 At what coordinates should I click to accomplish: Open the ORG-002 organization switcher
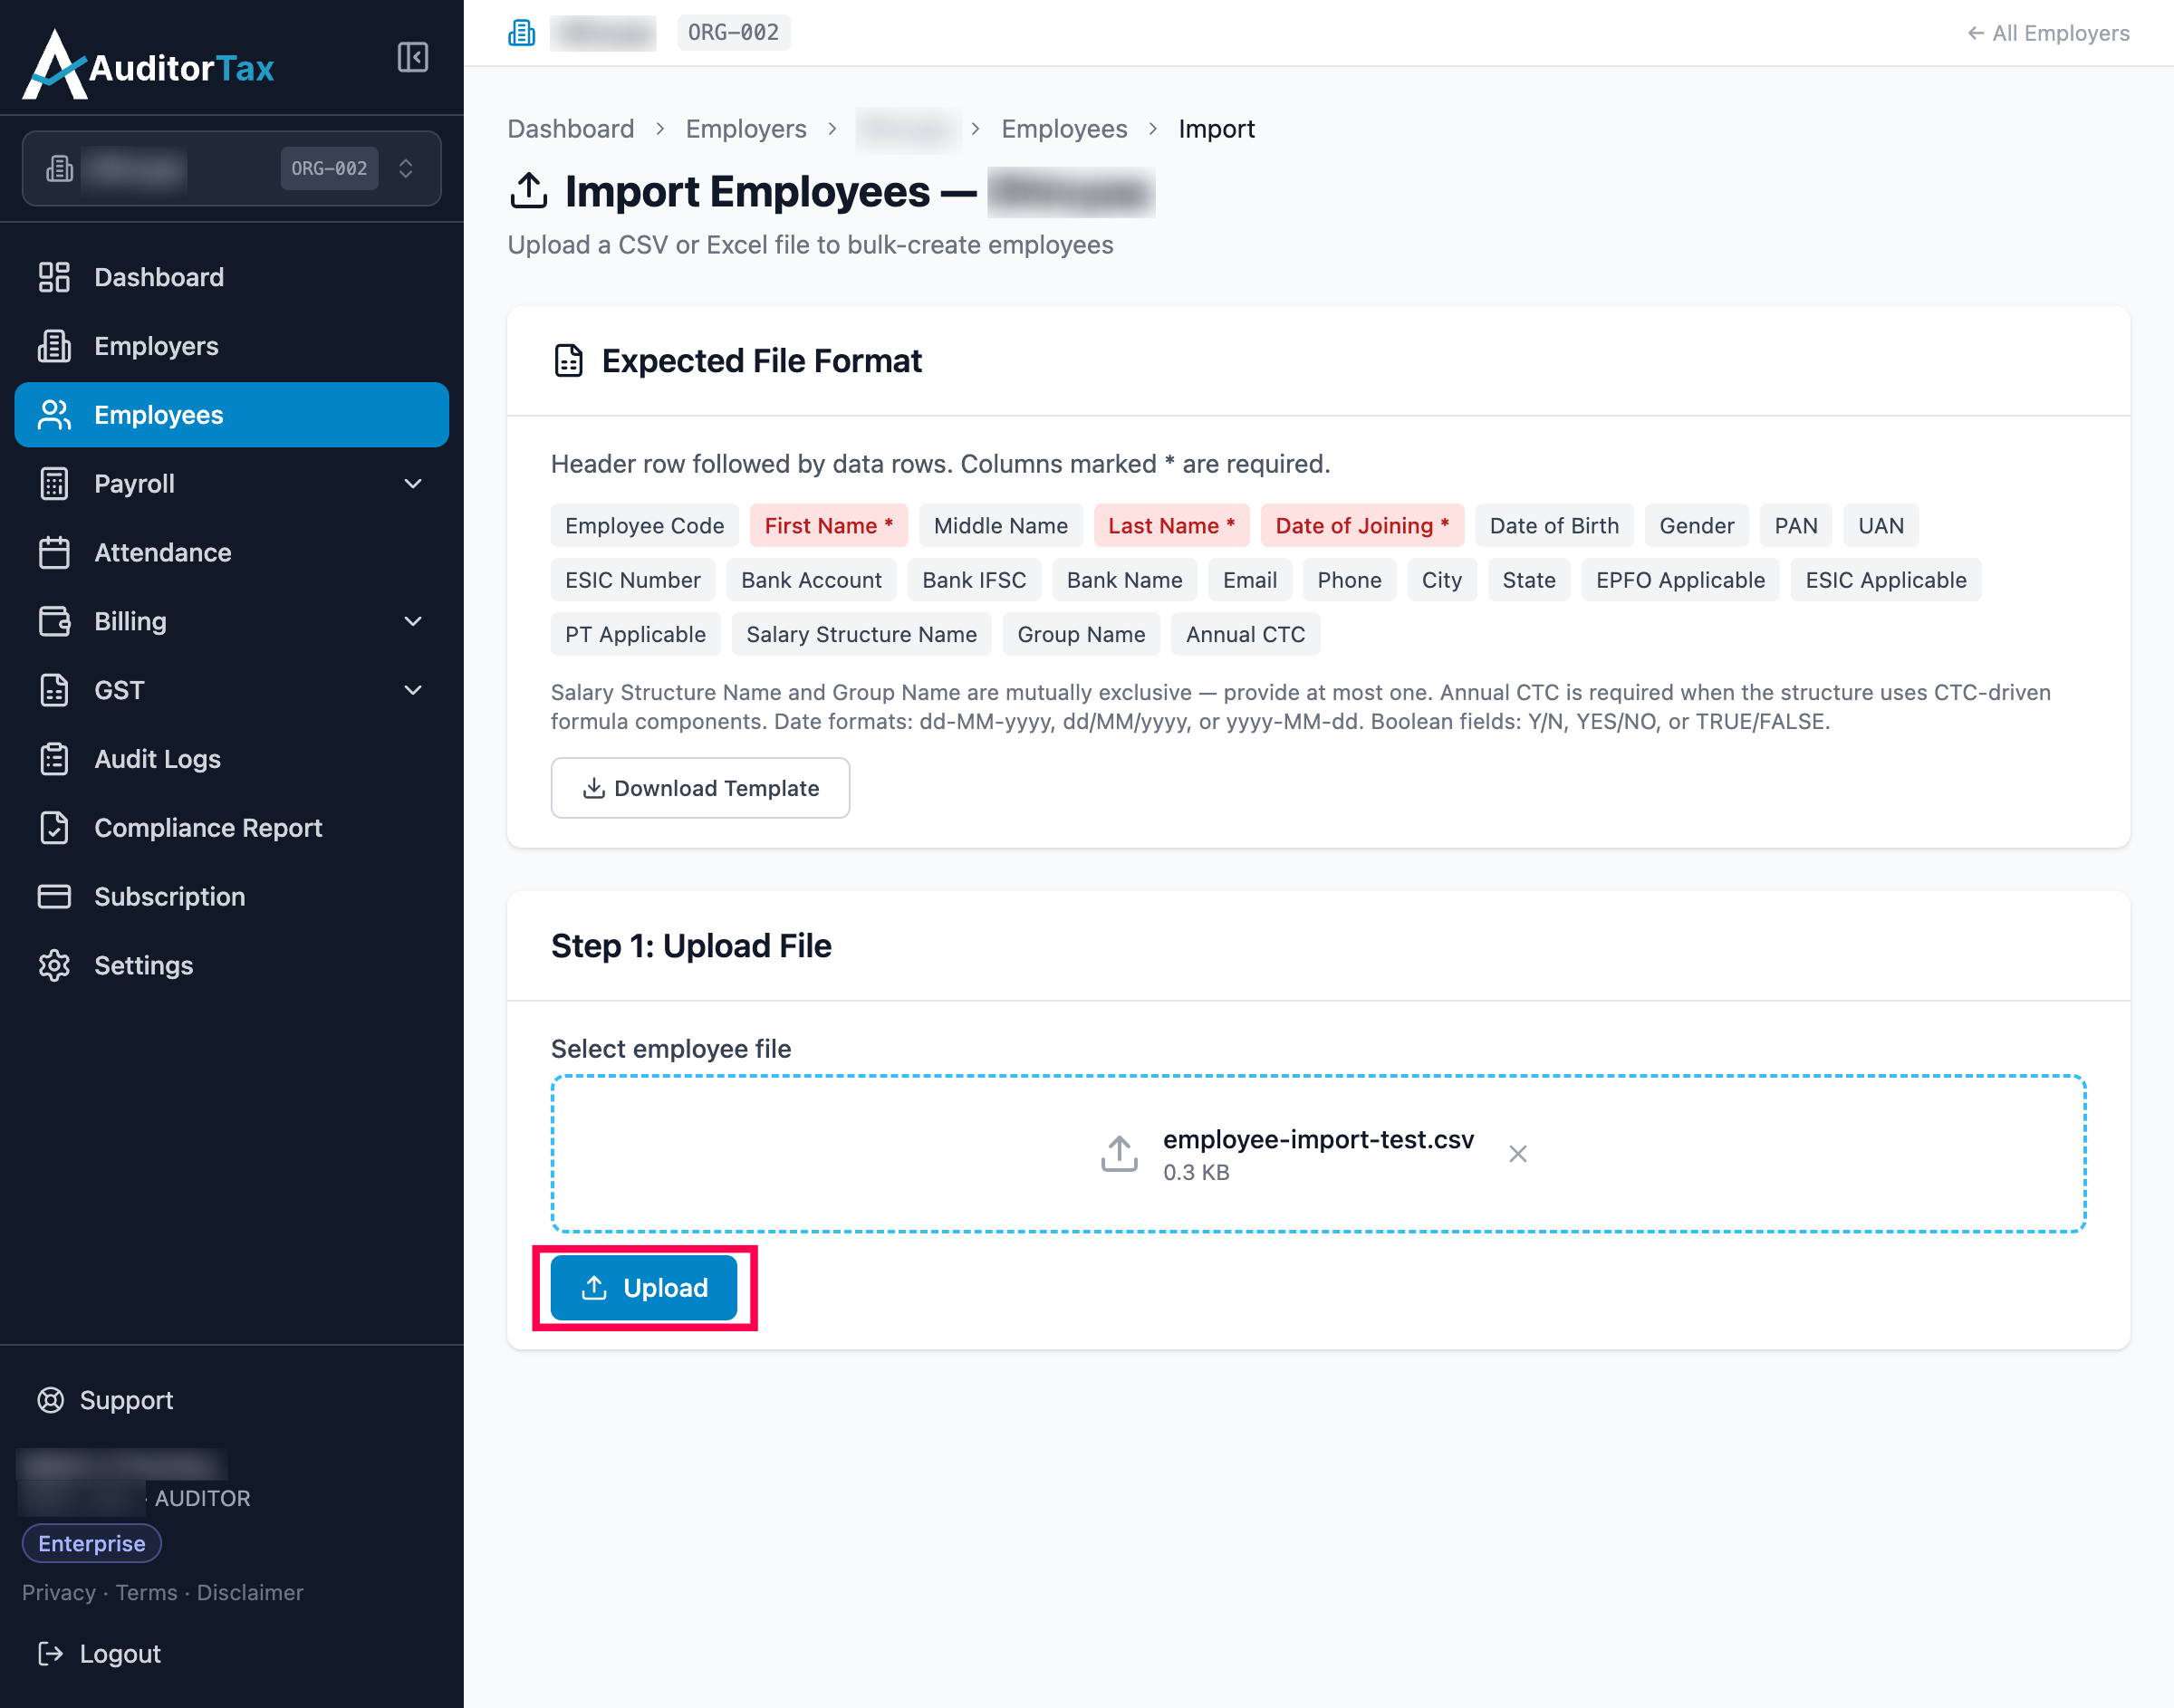tap(231, 168)
